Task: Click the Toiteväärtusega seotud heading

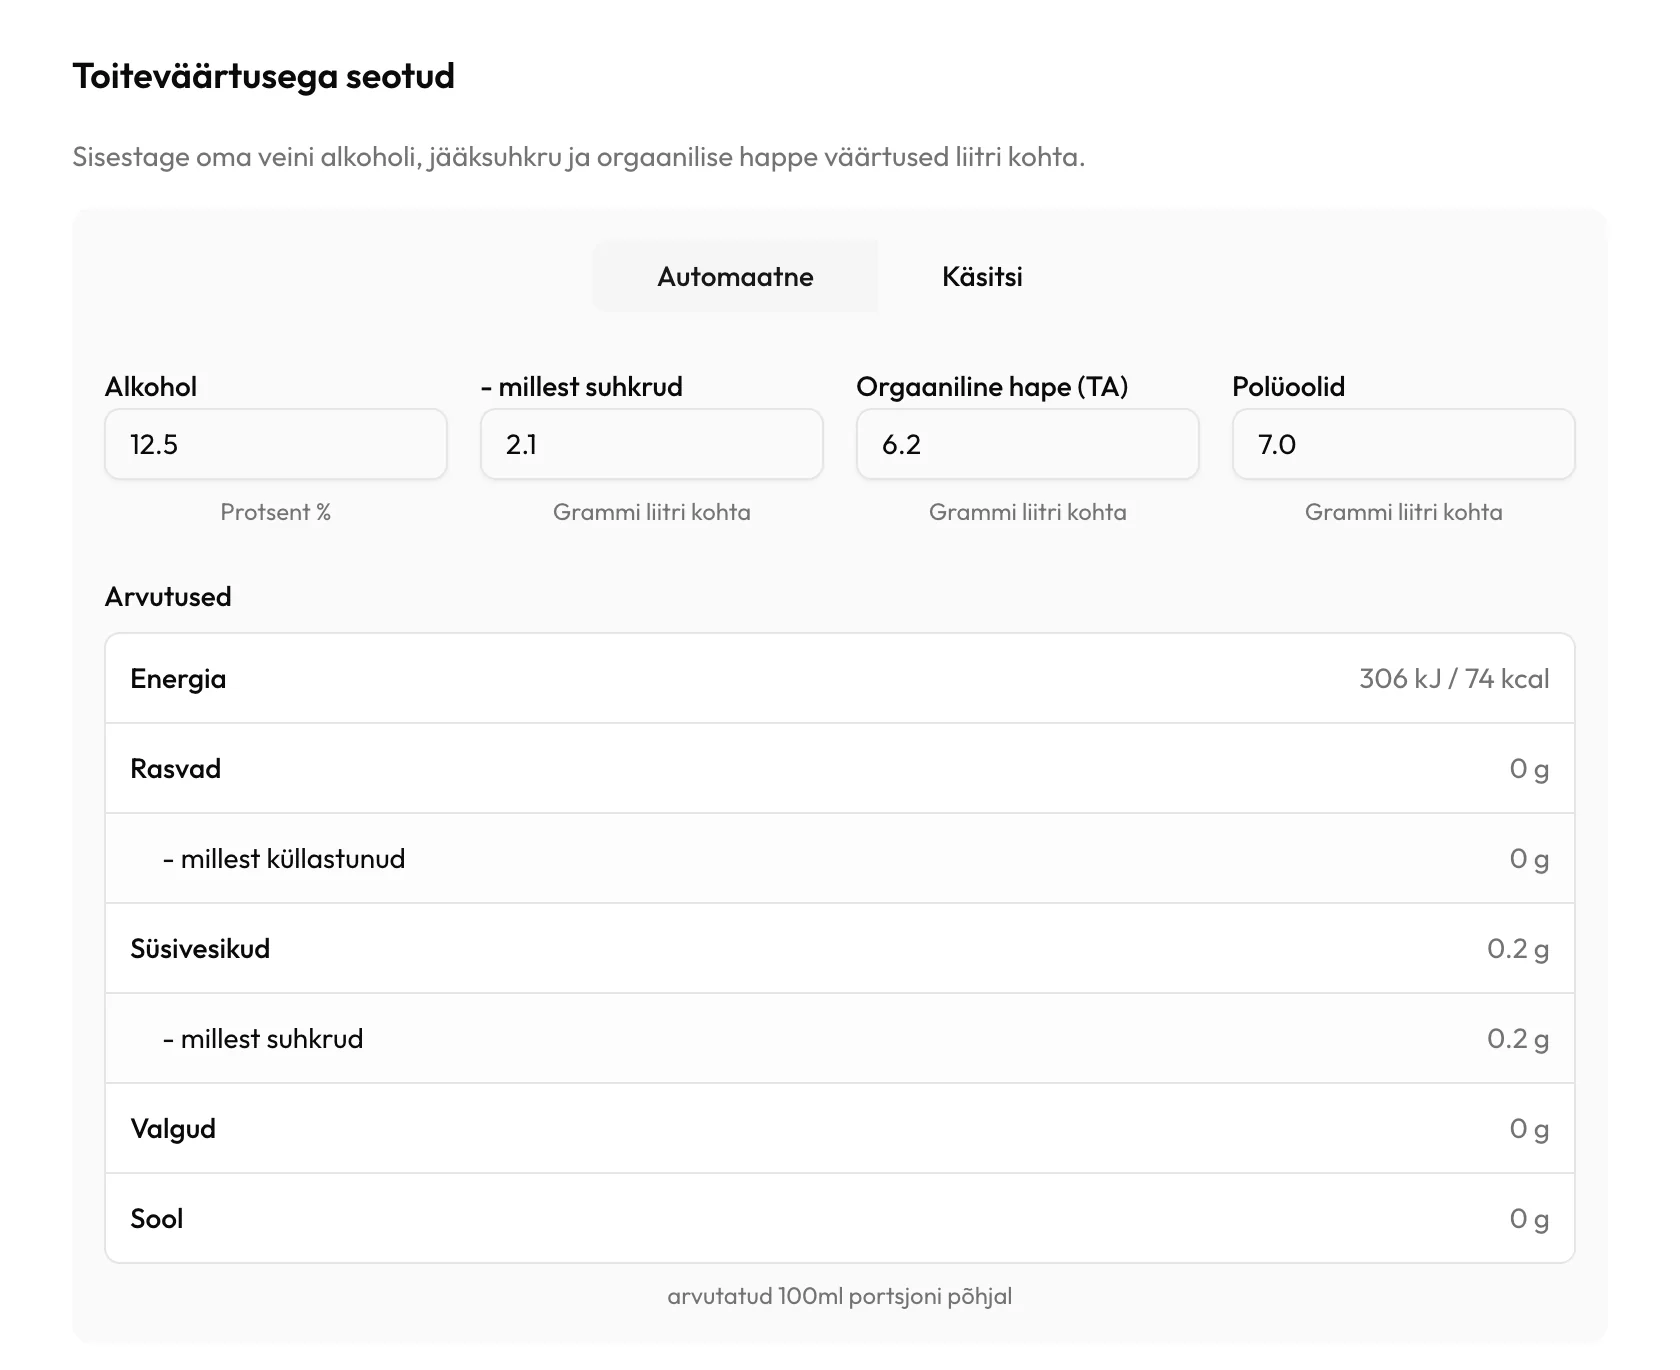Action: [264, 76]
